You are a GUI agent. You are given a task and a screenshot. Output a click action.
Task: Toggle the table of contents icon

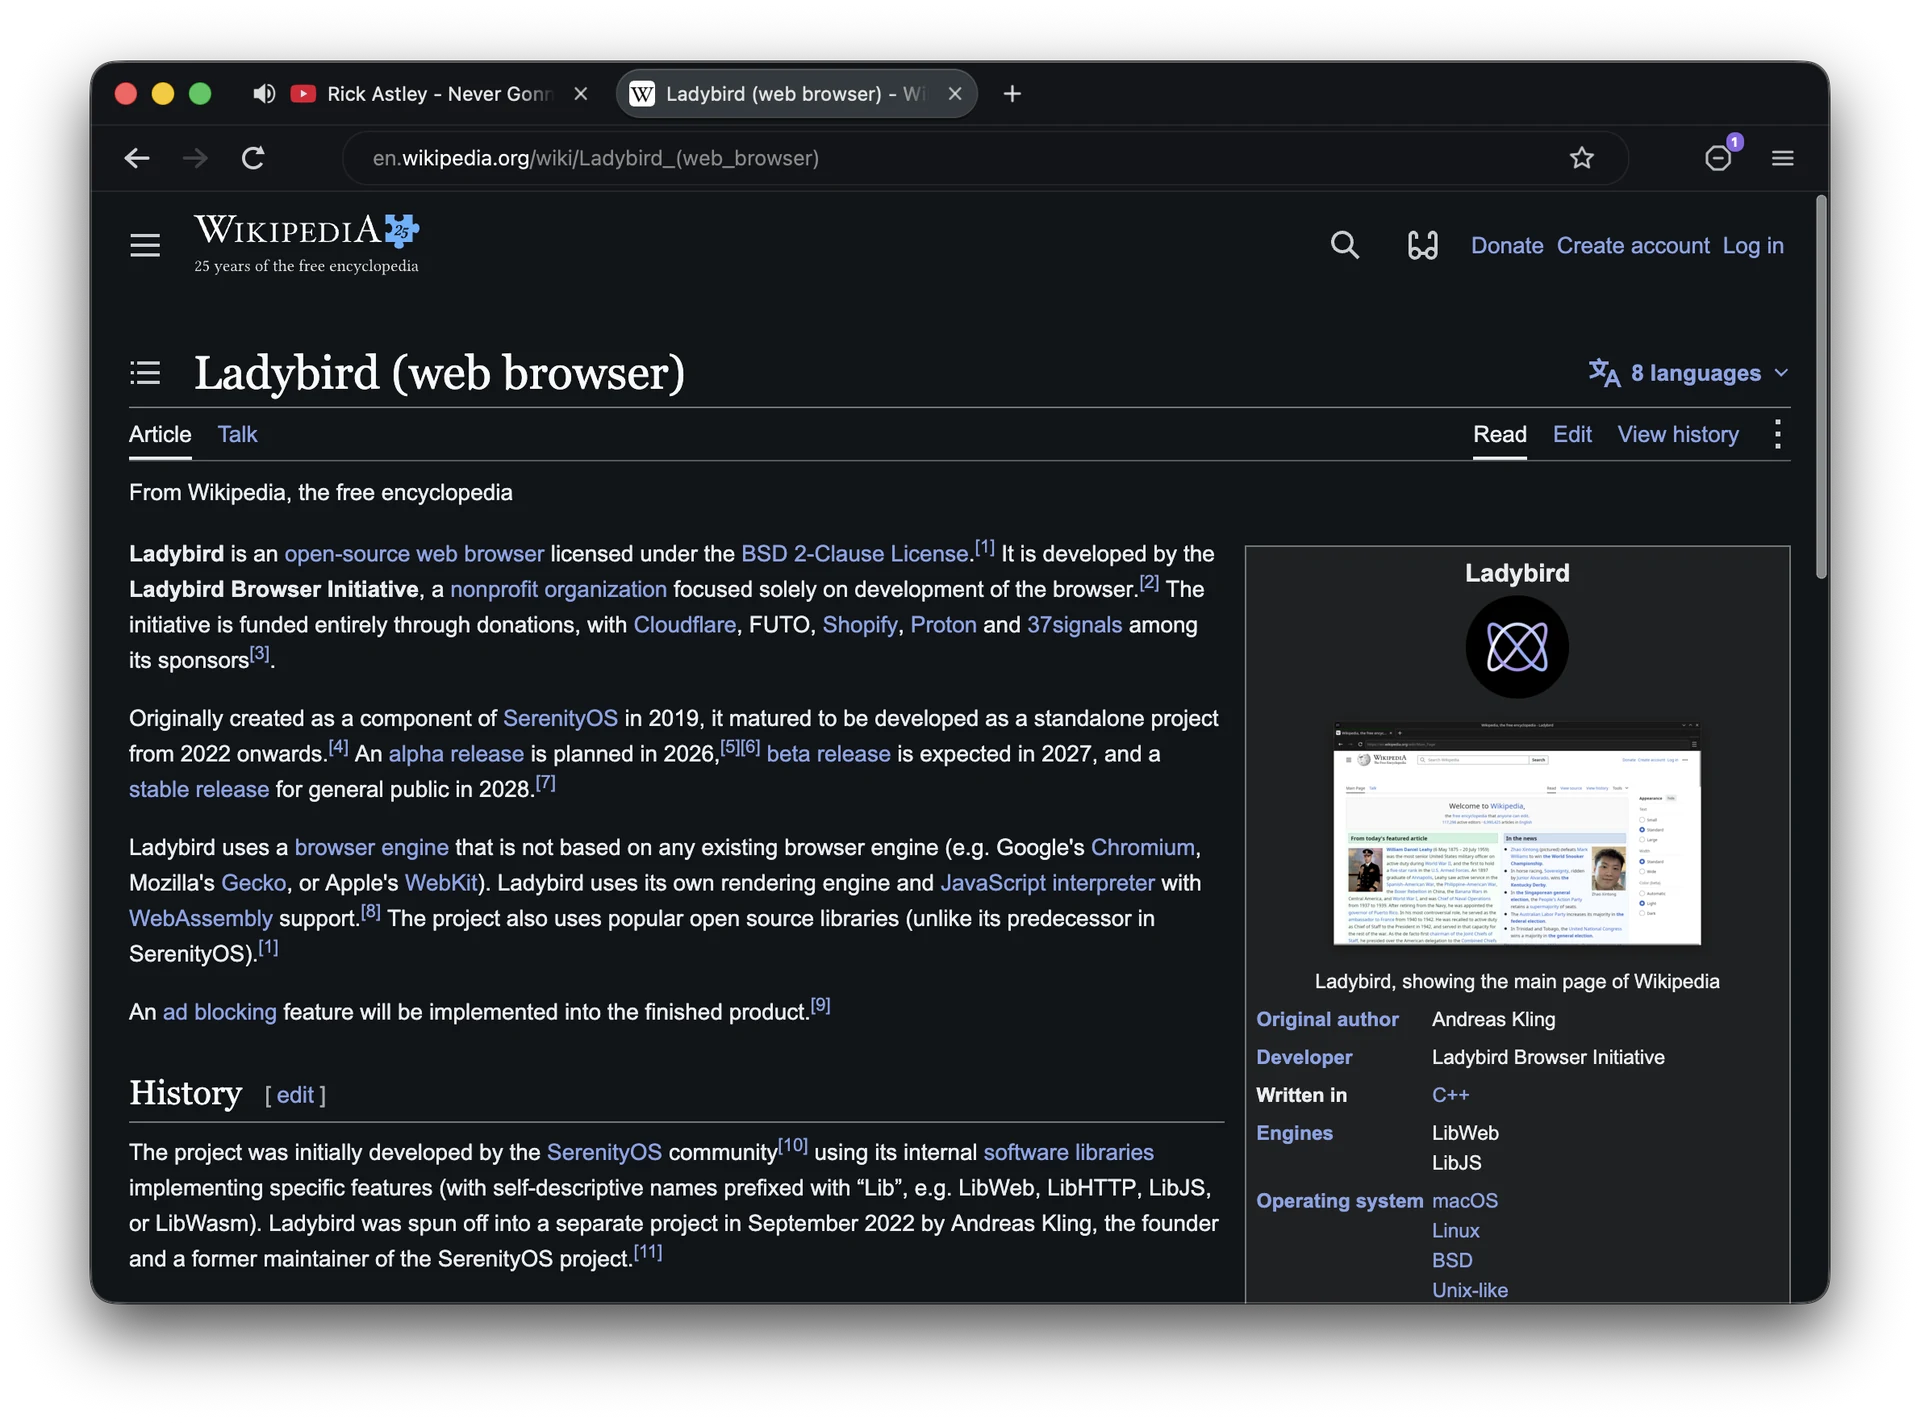point(145,373)
